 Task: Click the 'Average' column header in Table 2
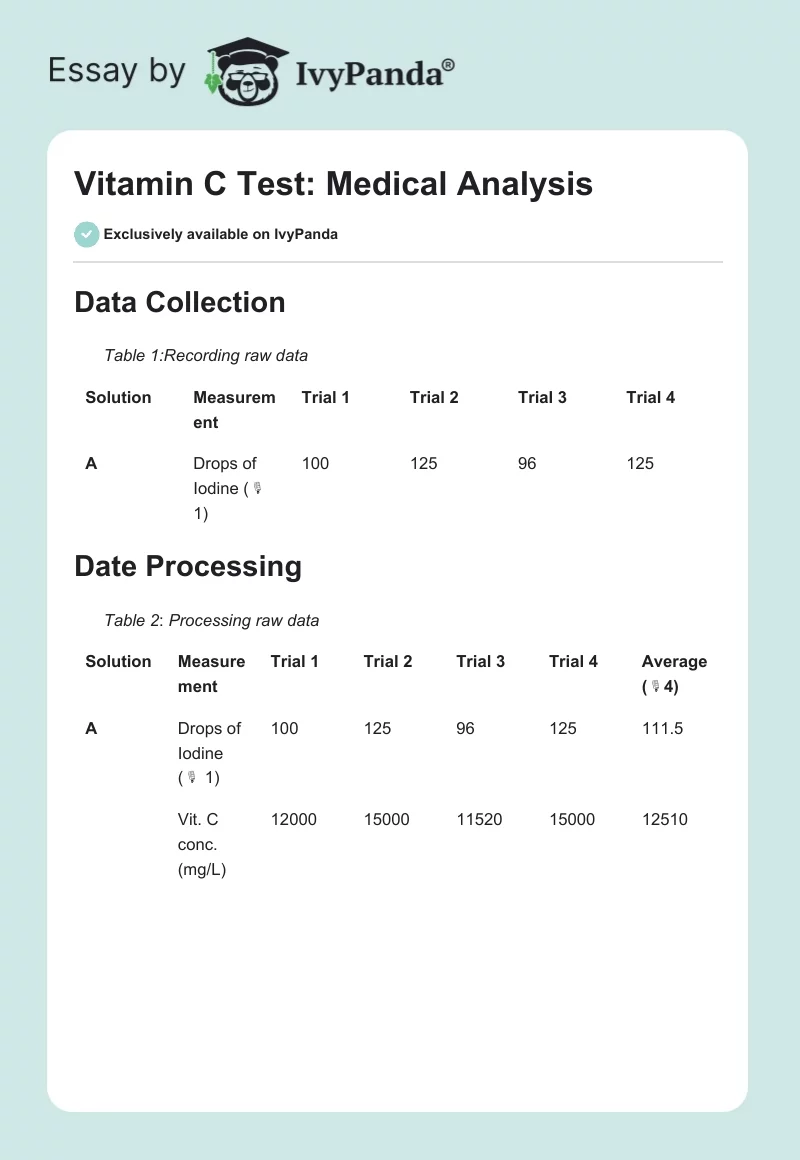(674, 661)
